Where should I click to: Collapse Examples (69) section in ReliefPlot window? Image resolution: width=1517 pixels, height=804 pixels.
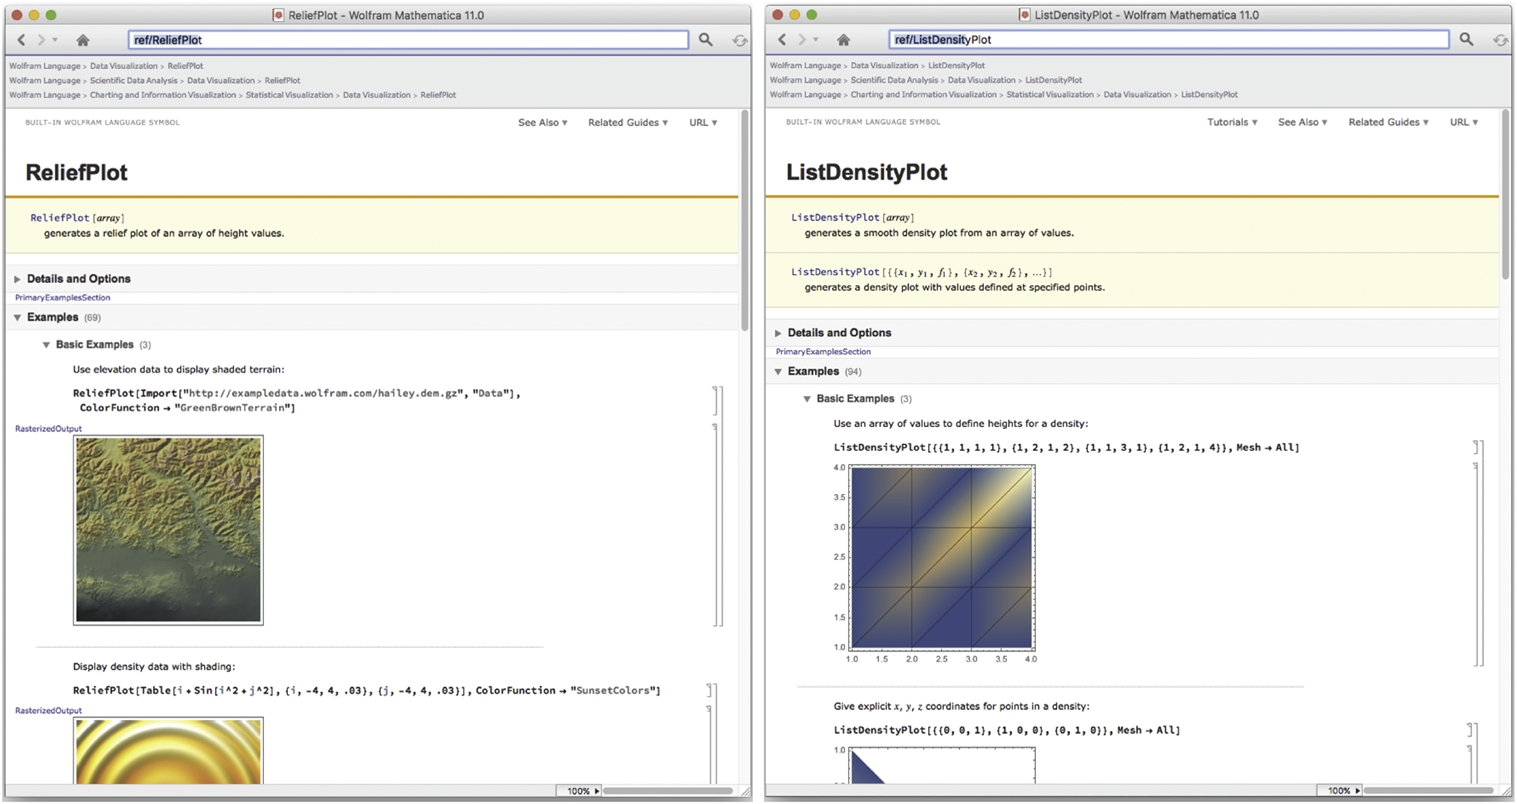[x=18, y=318]
